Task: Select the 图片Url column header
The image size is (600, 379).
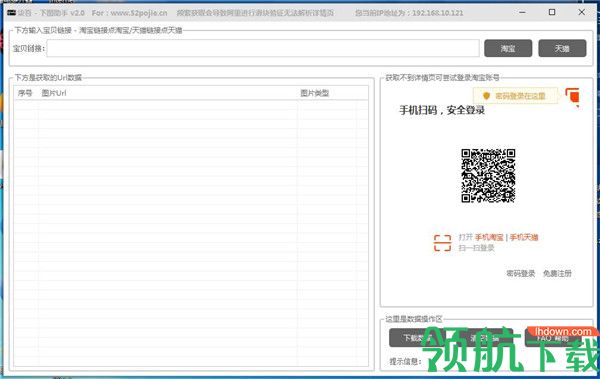Action: tap(54, 93)
